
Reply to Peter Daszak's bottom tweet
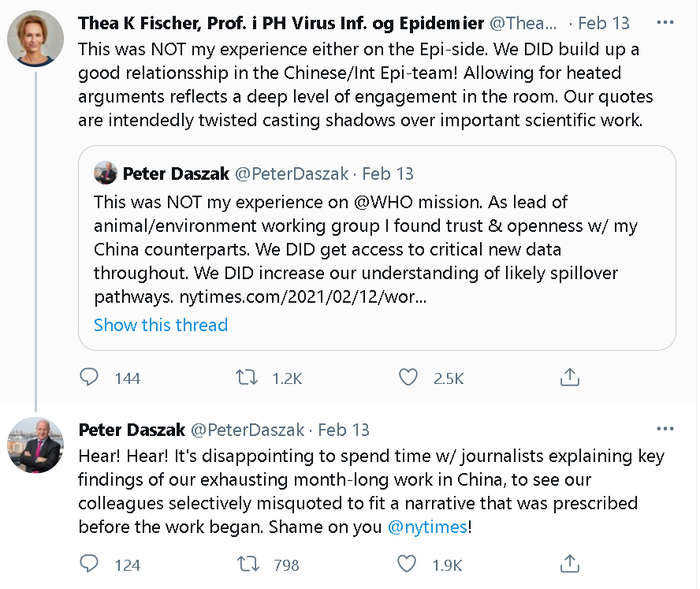pos(89,565)
